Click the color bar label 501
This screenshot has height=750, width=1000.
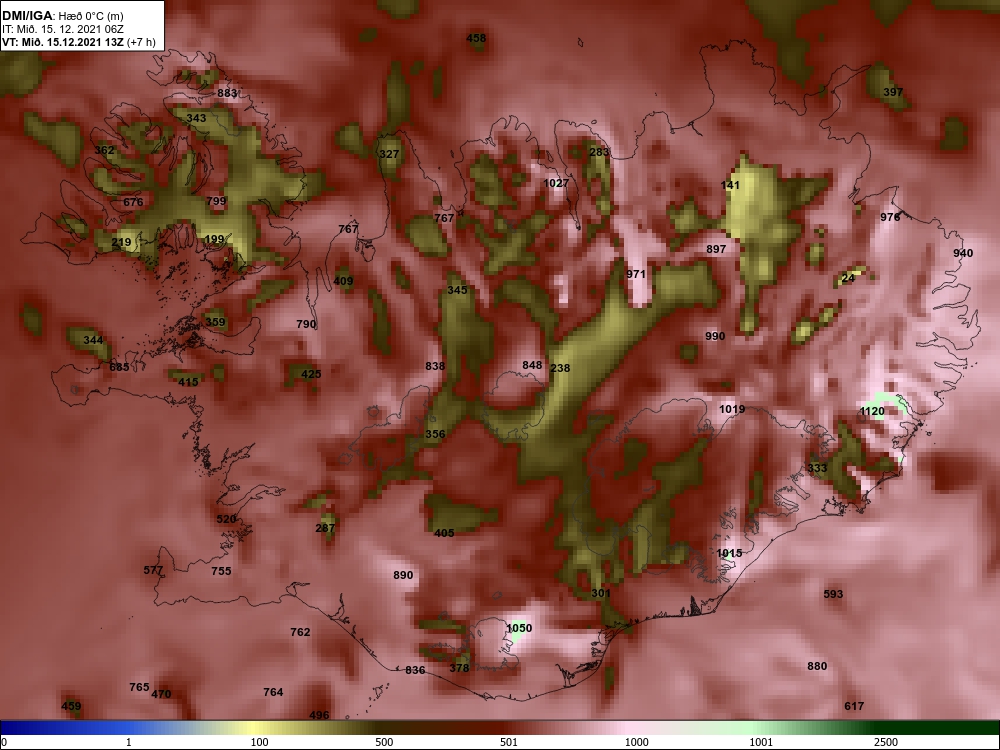click(508, 742)
